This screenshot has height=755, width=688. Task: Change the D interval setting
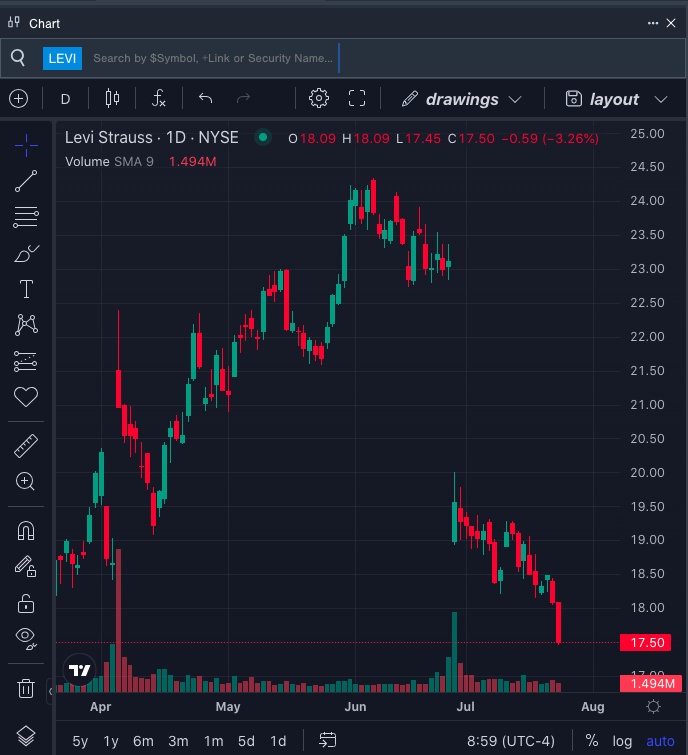coord(65,99)
